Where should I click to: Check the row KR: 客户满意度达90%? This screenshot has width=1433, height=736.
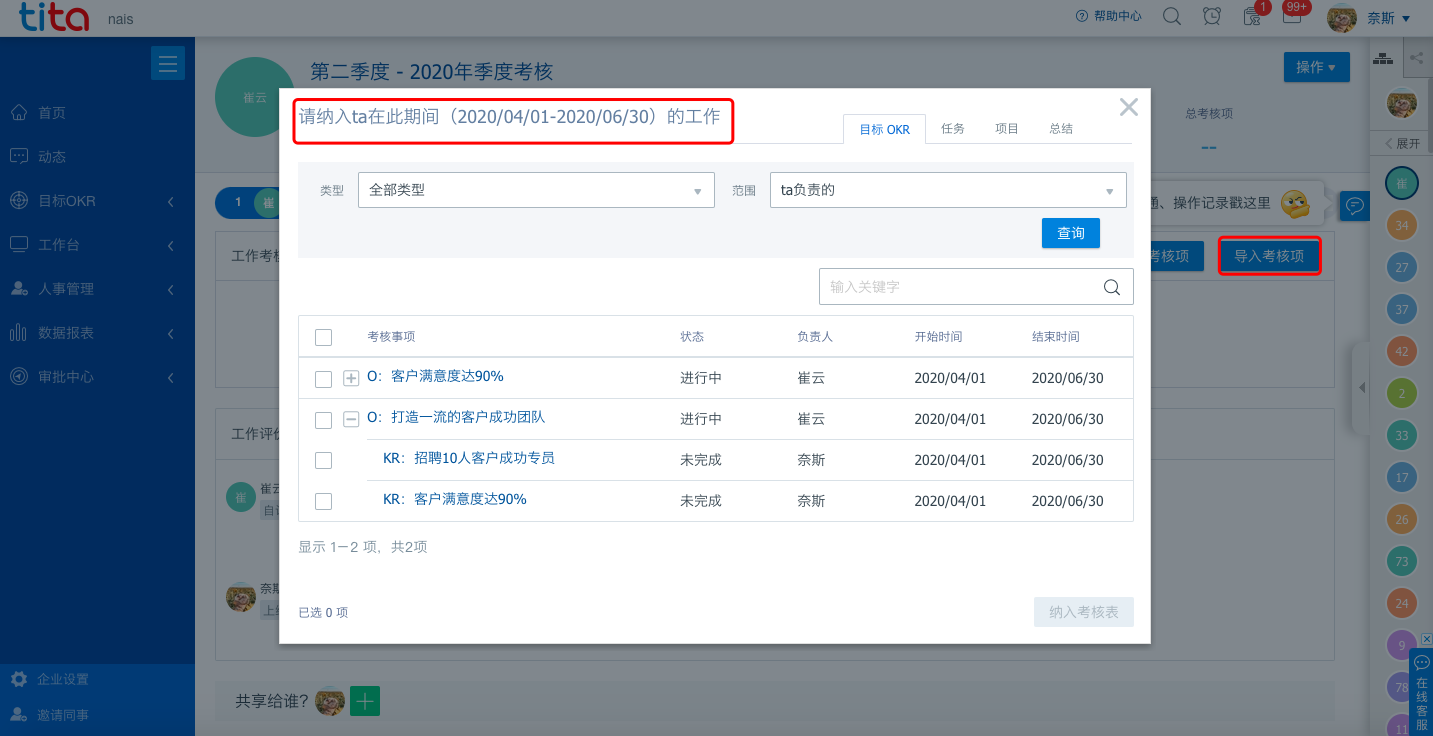(x=323, y=502)
